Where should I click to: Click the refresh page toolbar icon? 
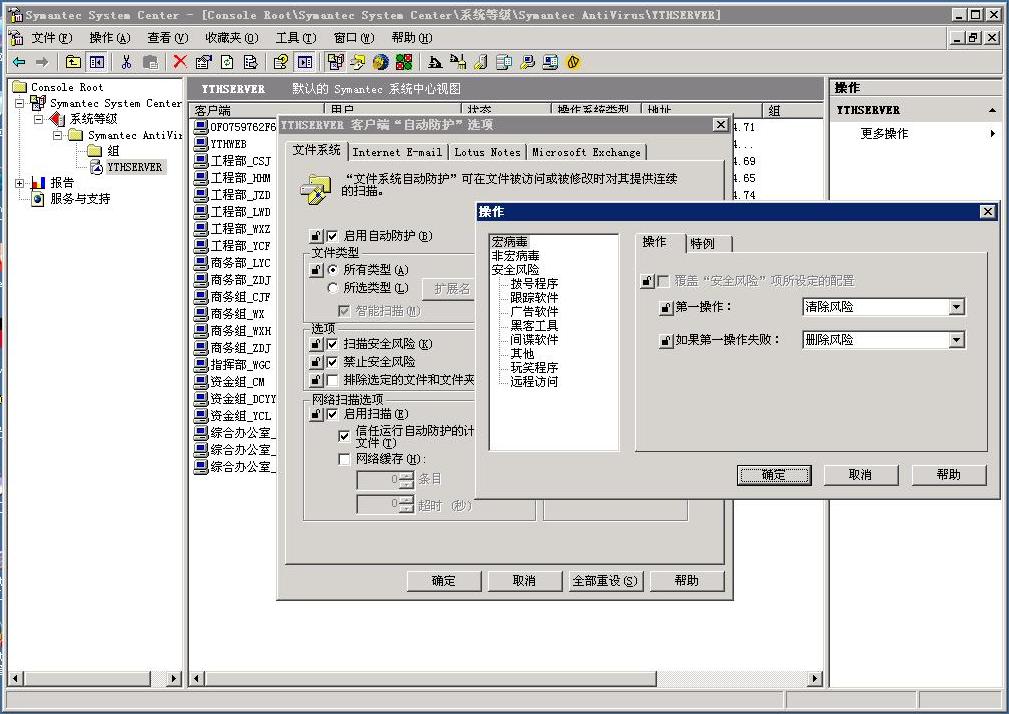pos(227,62)
